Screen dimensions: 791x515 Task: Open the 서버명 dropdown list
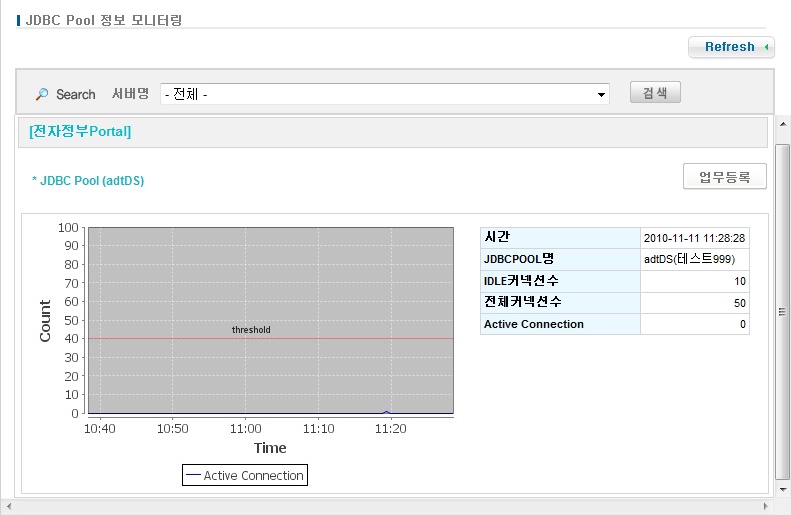(601, 94)
